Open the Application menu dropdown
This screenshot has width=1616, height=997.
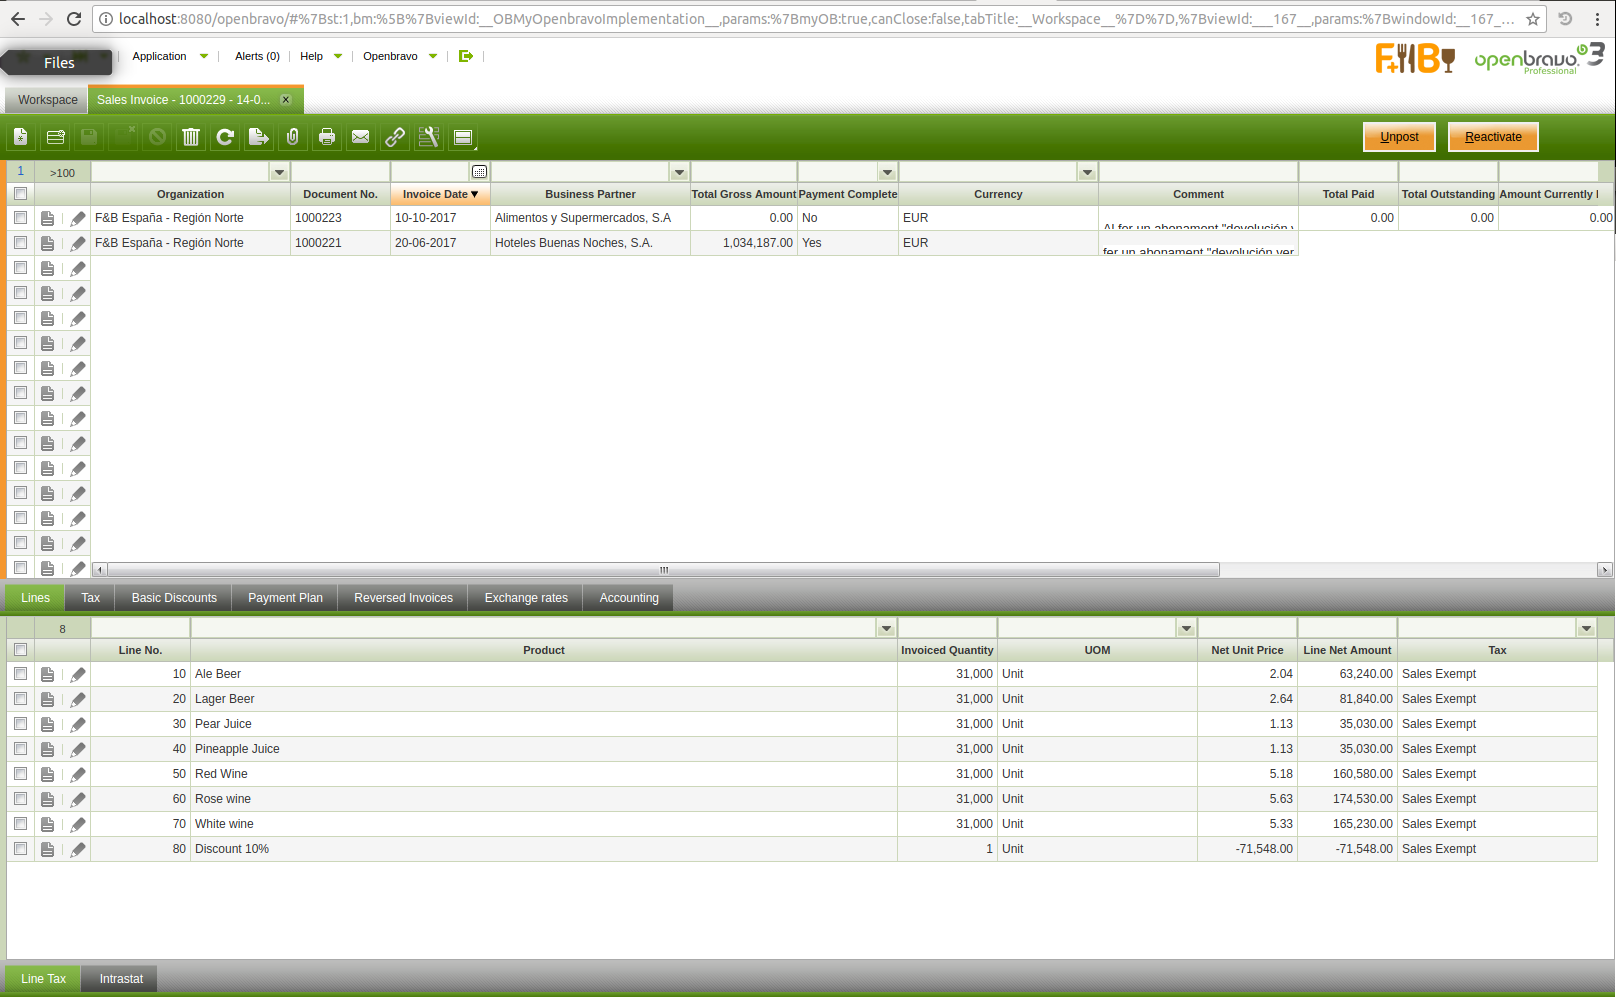pos(170,56)
